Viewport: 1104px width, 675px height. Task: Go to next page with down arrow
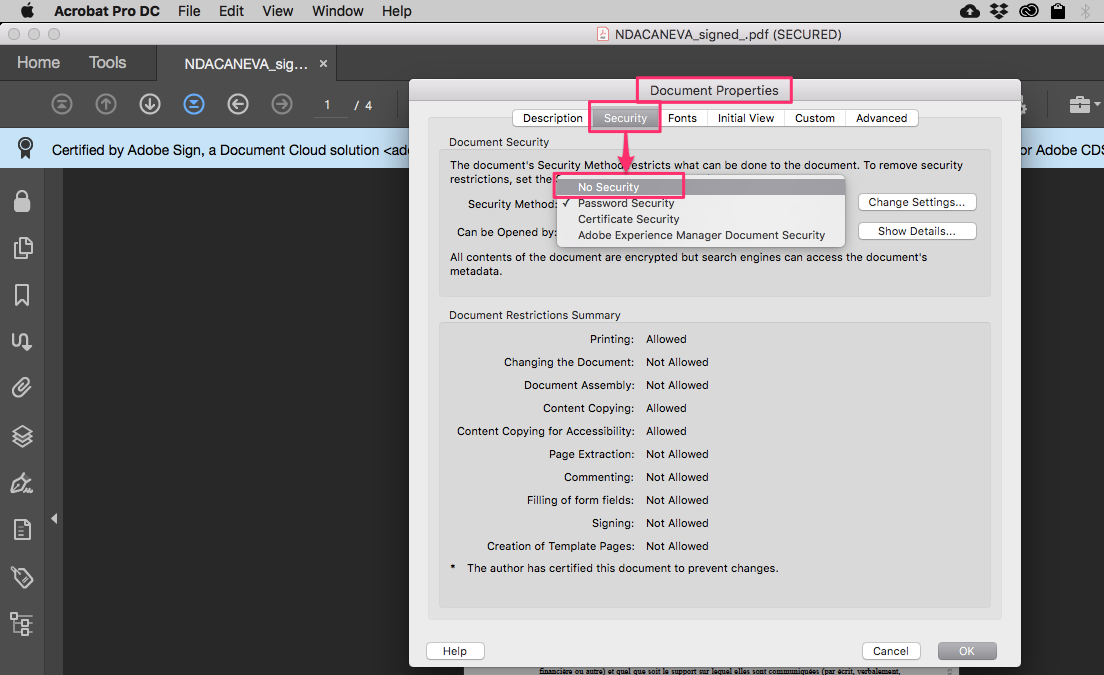pos(149,104)
